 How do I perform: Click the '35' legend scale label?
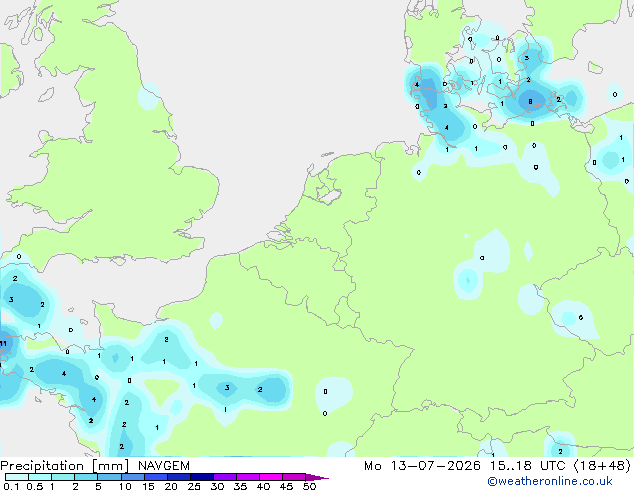point(240,486)
